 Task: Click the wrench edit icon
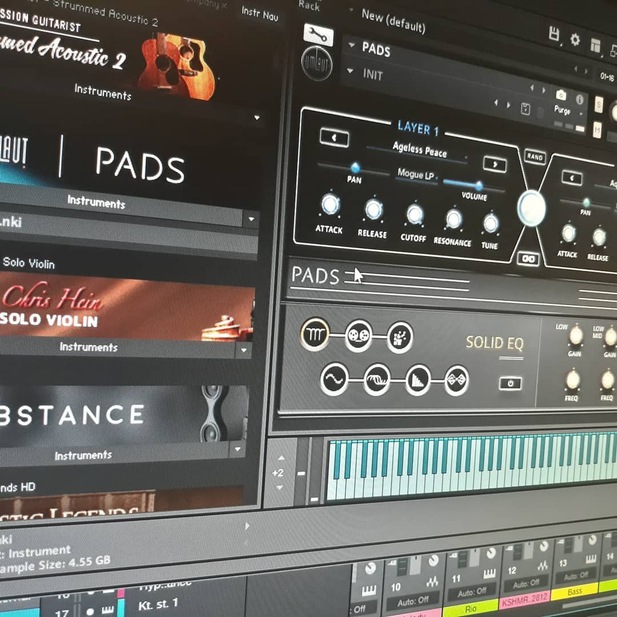pyautogui.click(x=317, y=34)
